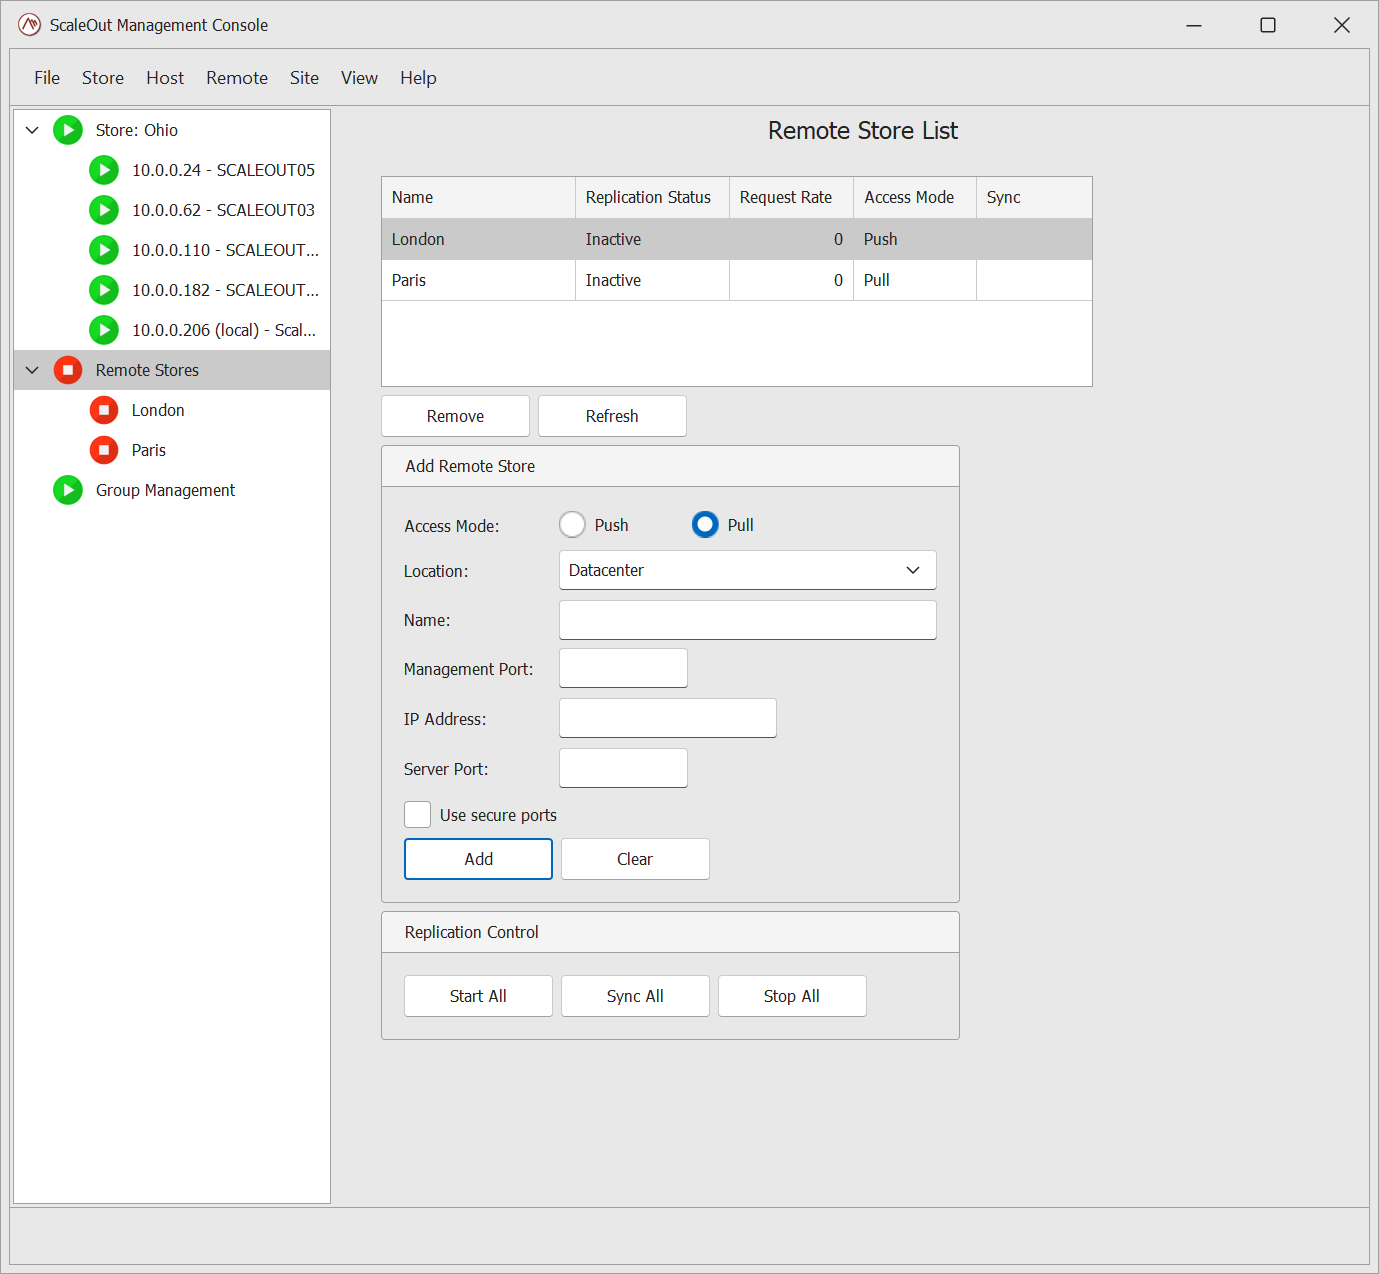Focus the Management Port input field
1379x1274 pixels.
coord(623,668)
